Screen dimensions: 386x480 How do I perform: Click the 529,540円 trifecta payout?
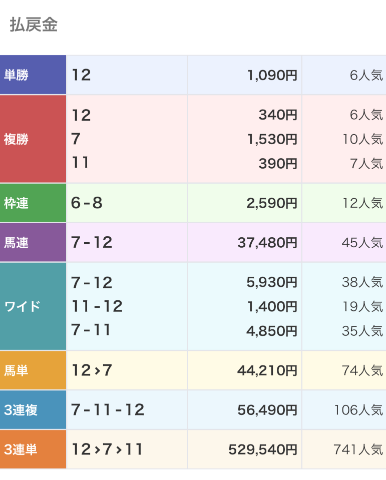263,450
